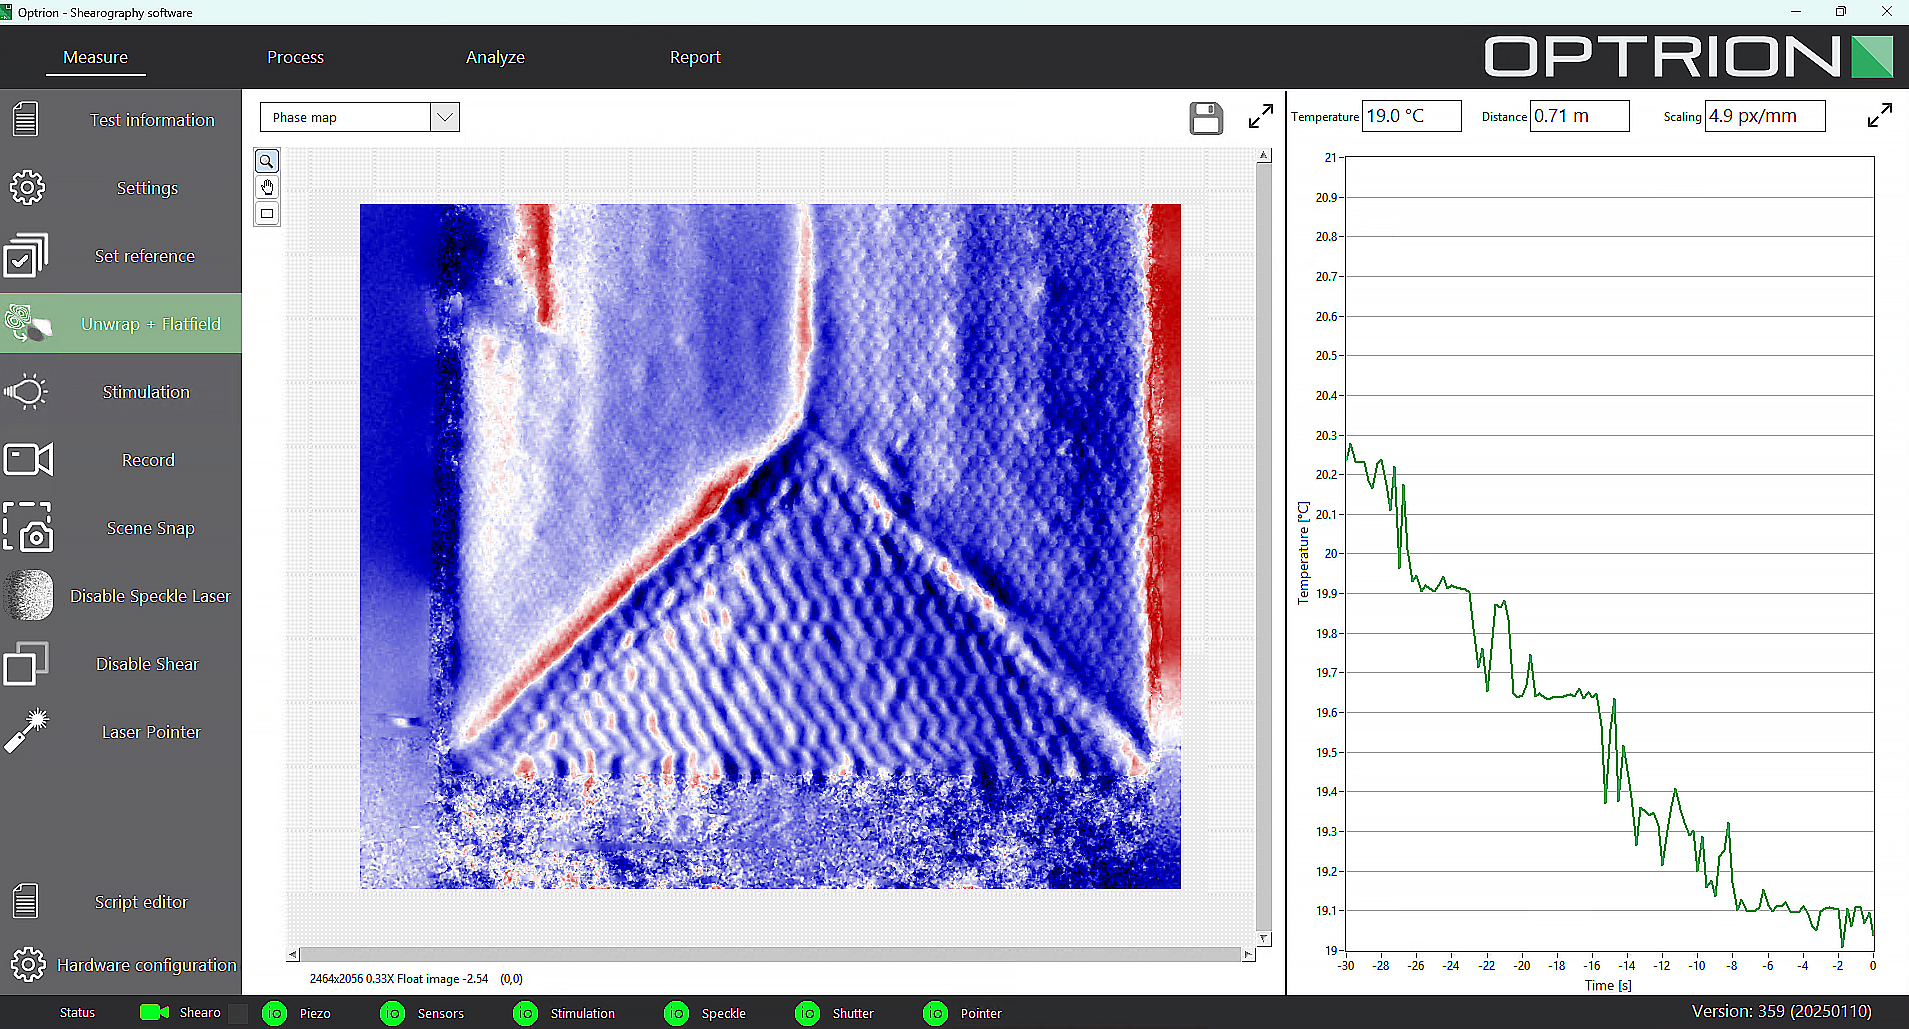The height and width of the screenshot is (1029, 1909).
Task: Click the Distance value field
Action: click(x=1580, y=116)
